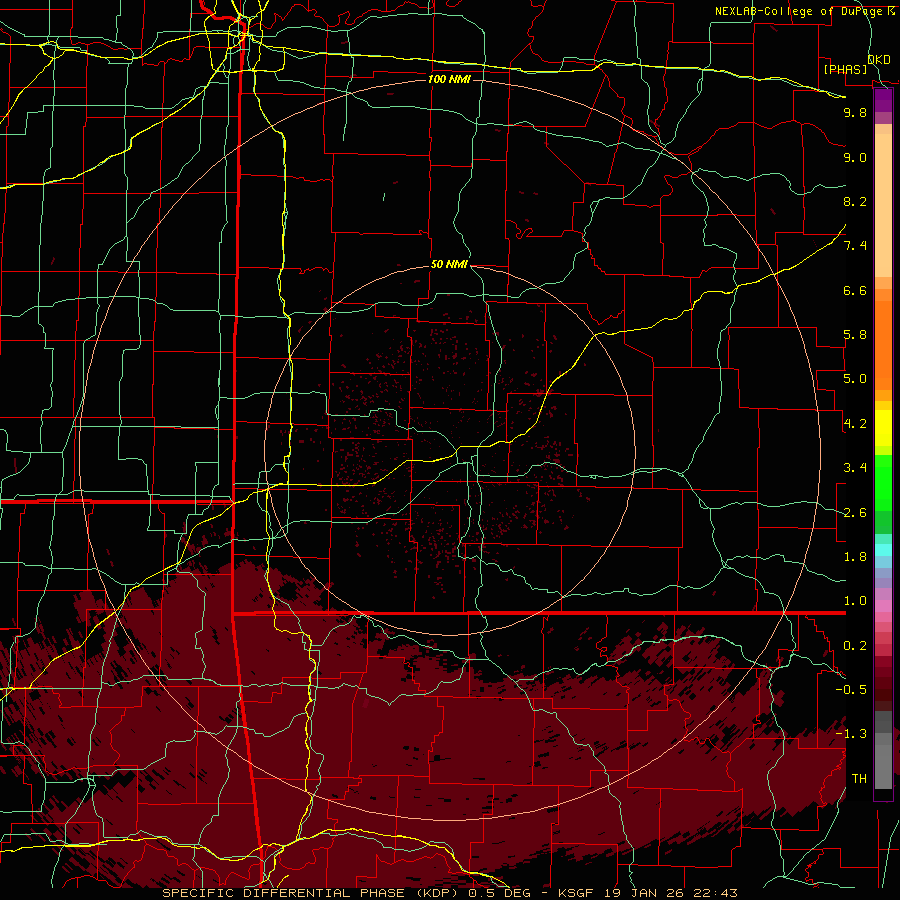Click the cyan swatch in color bar
The image size is (900, 900).
883,550
